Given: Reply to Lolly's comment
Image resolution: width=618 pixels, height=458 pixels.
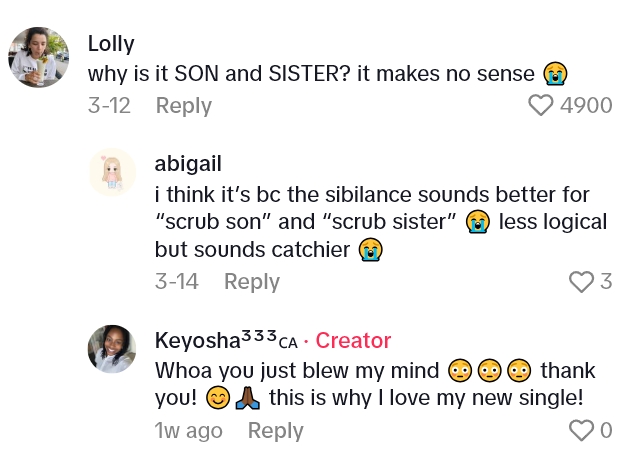Looking at the screenshot, I should point(184,105).
